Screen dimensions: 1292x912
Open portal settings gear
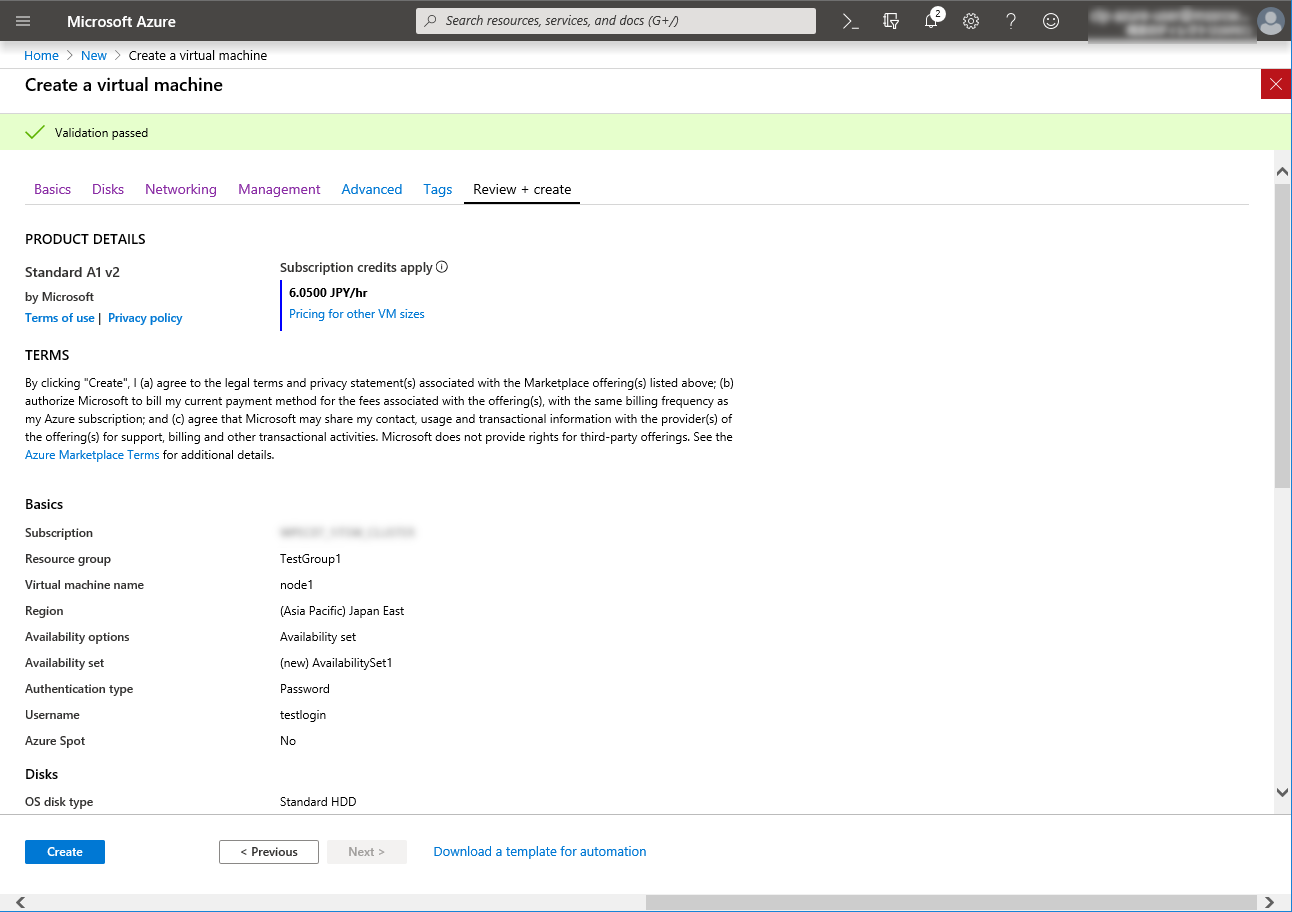point(971,21)
